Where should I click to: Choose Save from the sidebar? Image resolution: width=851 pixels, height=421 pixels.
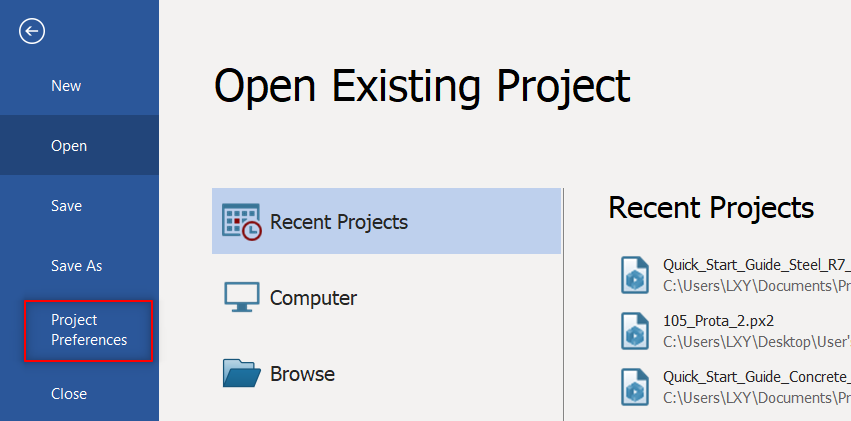[x=66, y=206]
